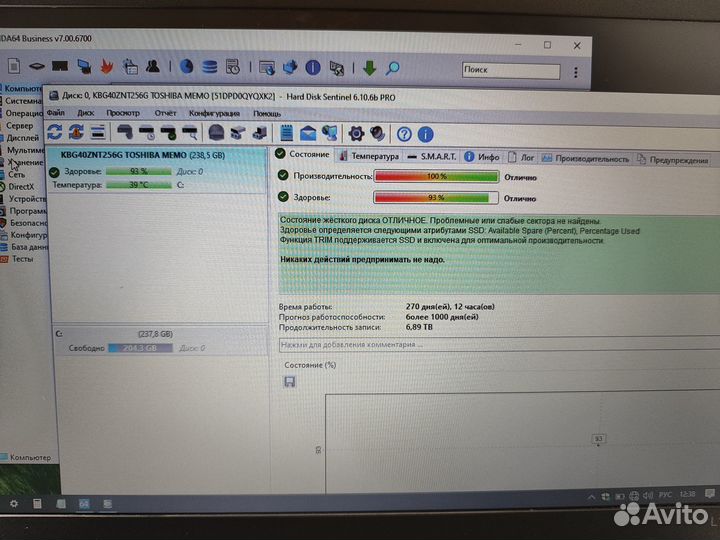Click the РУС language indicator in system tray
Image resolution: width=720 pixels, height=540 pixels.
(665, 495)
